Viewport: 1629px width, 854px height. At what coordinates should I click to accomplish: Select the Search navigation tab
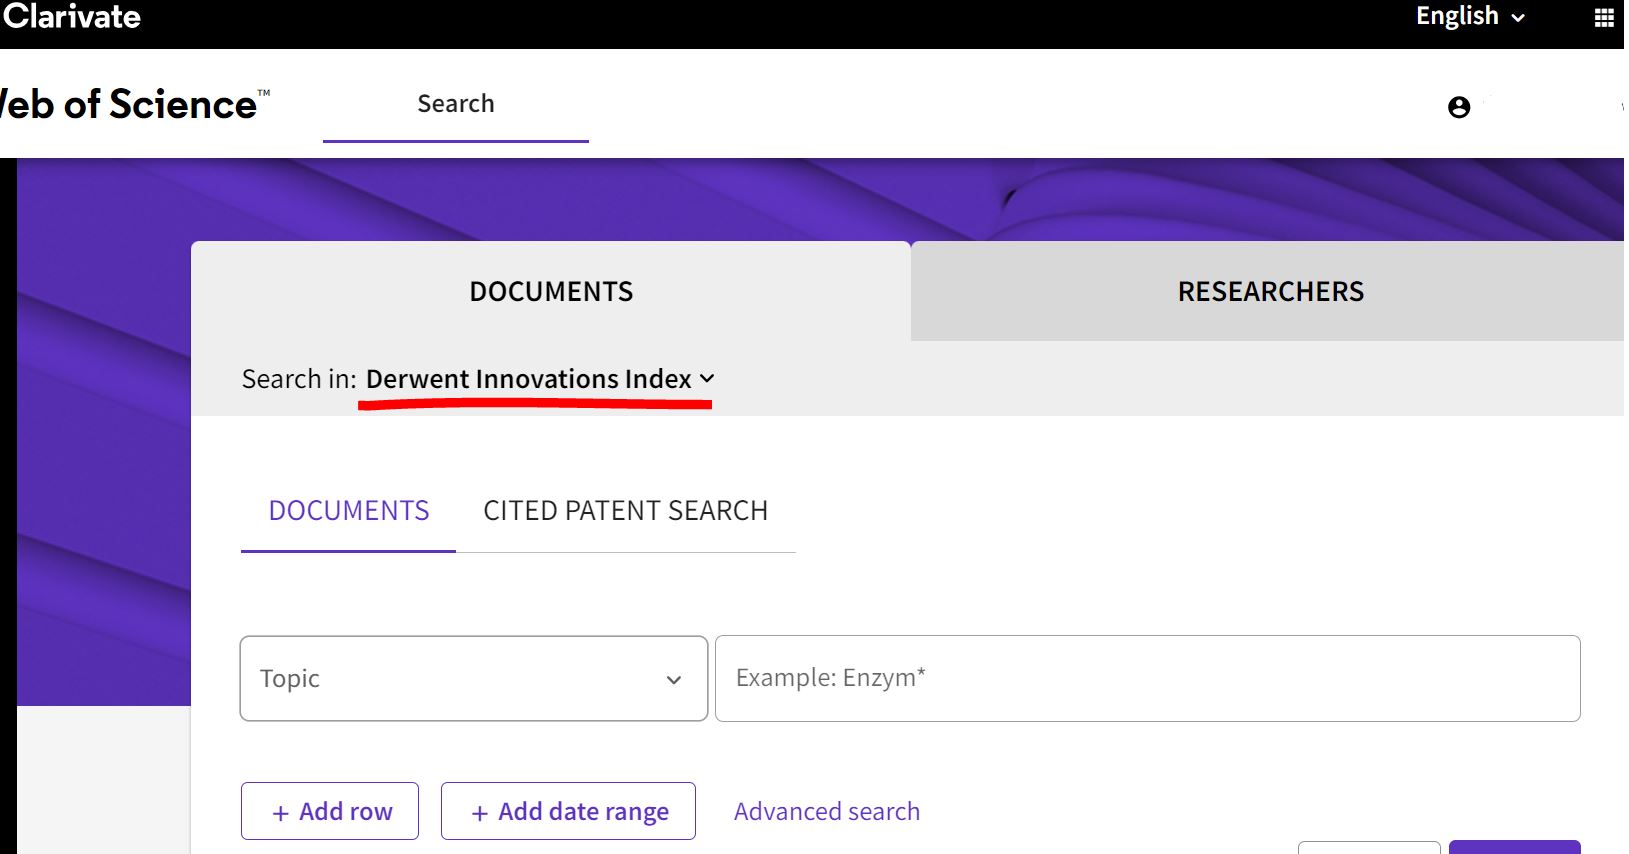click(456, 104)
